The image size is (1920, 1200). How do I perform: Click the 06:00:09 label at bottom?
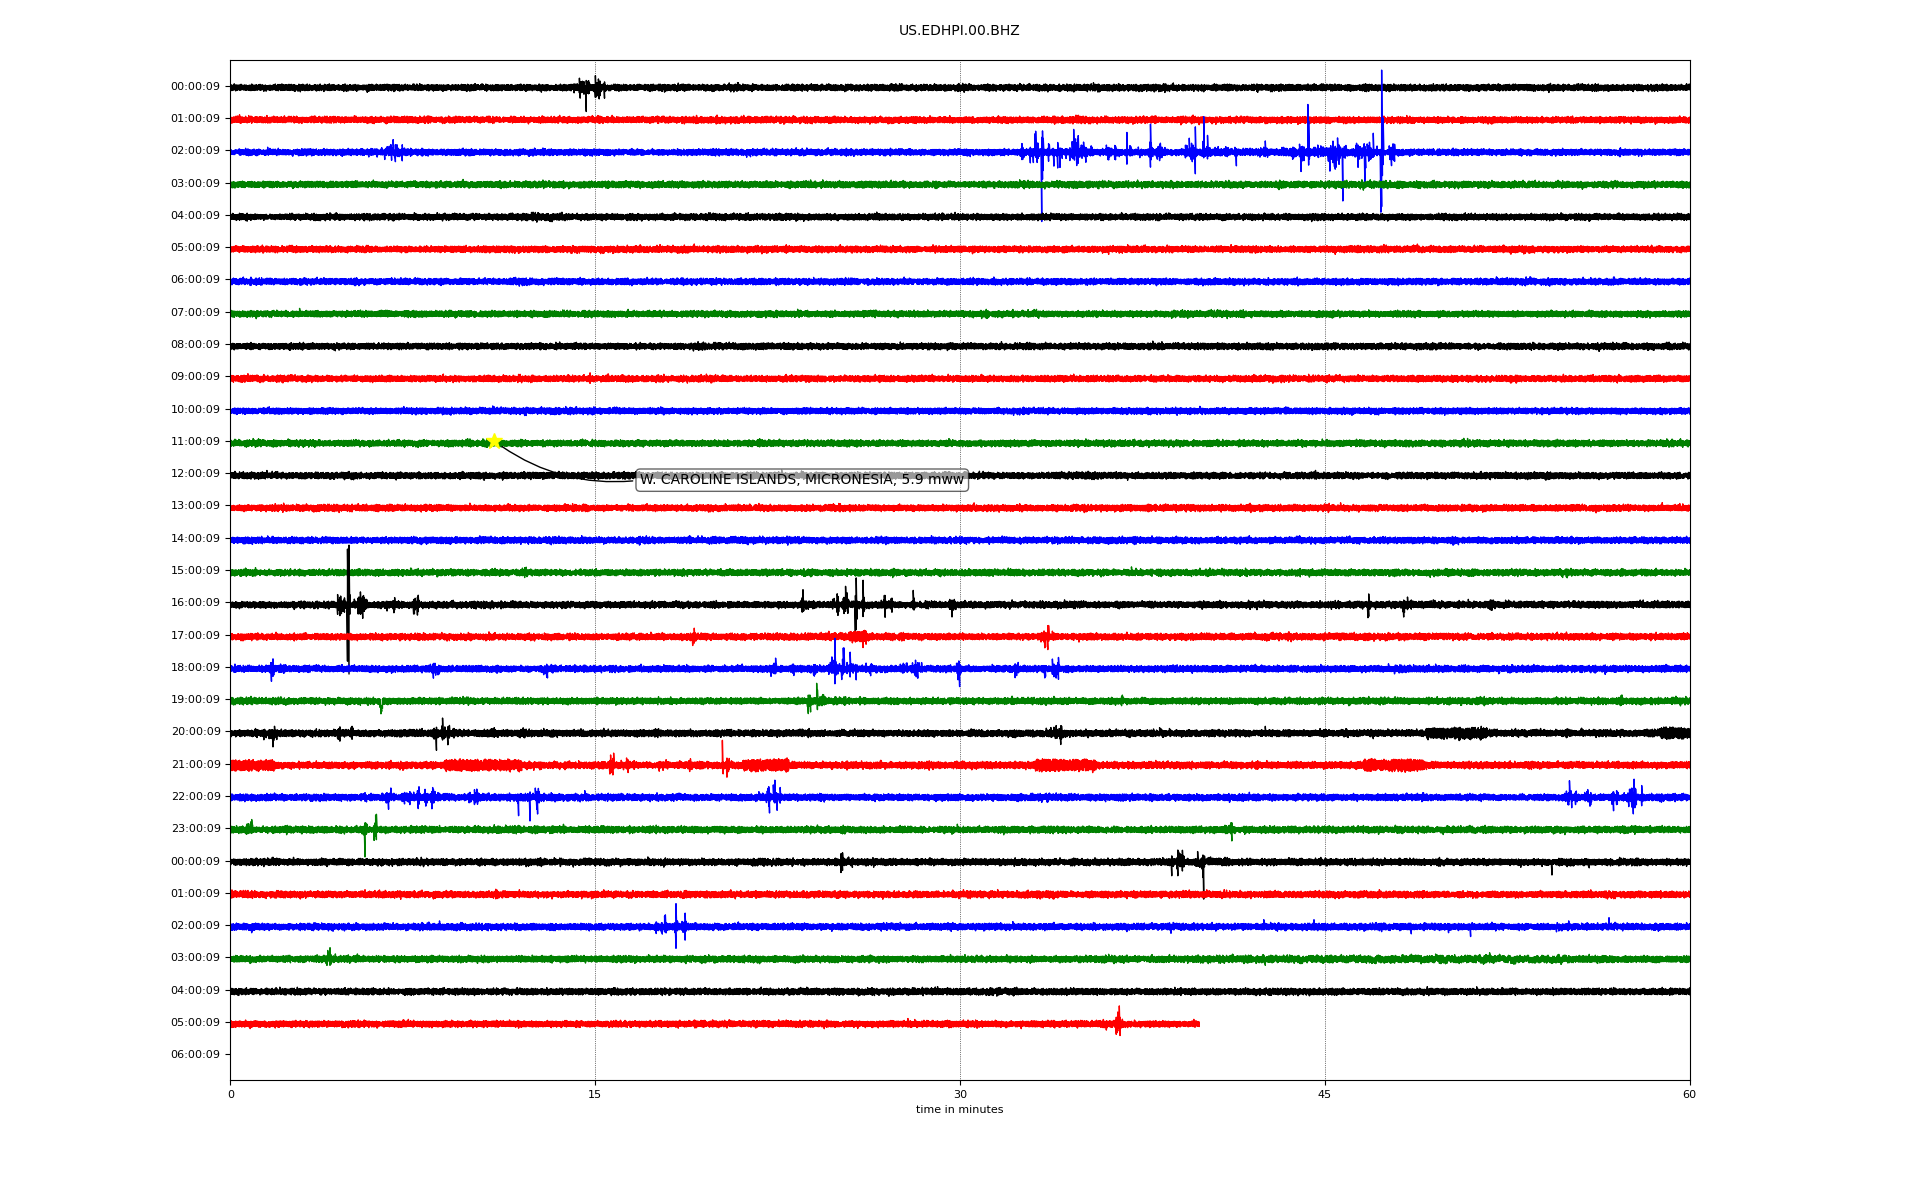click(x=195, y=1055)
